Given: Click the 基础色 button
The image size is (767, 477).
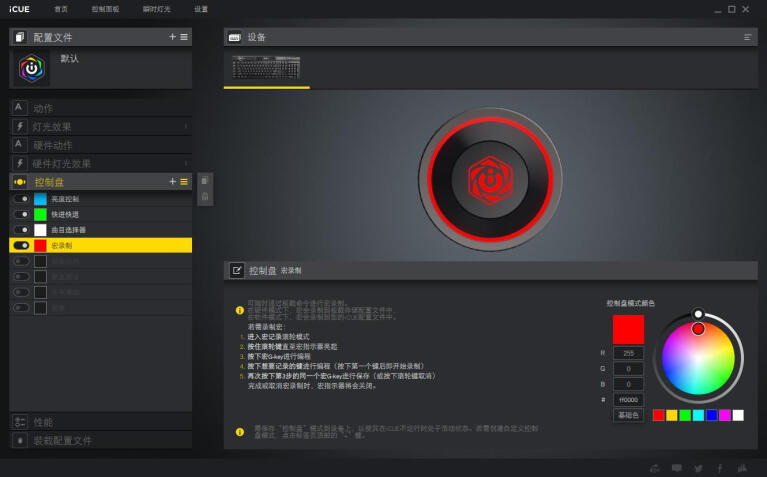Looking at the screenshot, I should tap(628, 415).
